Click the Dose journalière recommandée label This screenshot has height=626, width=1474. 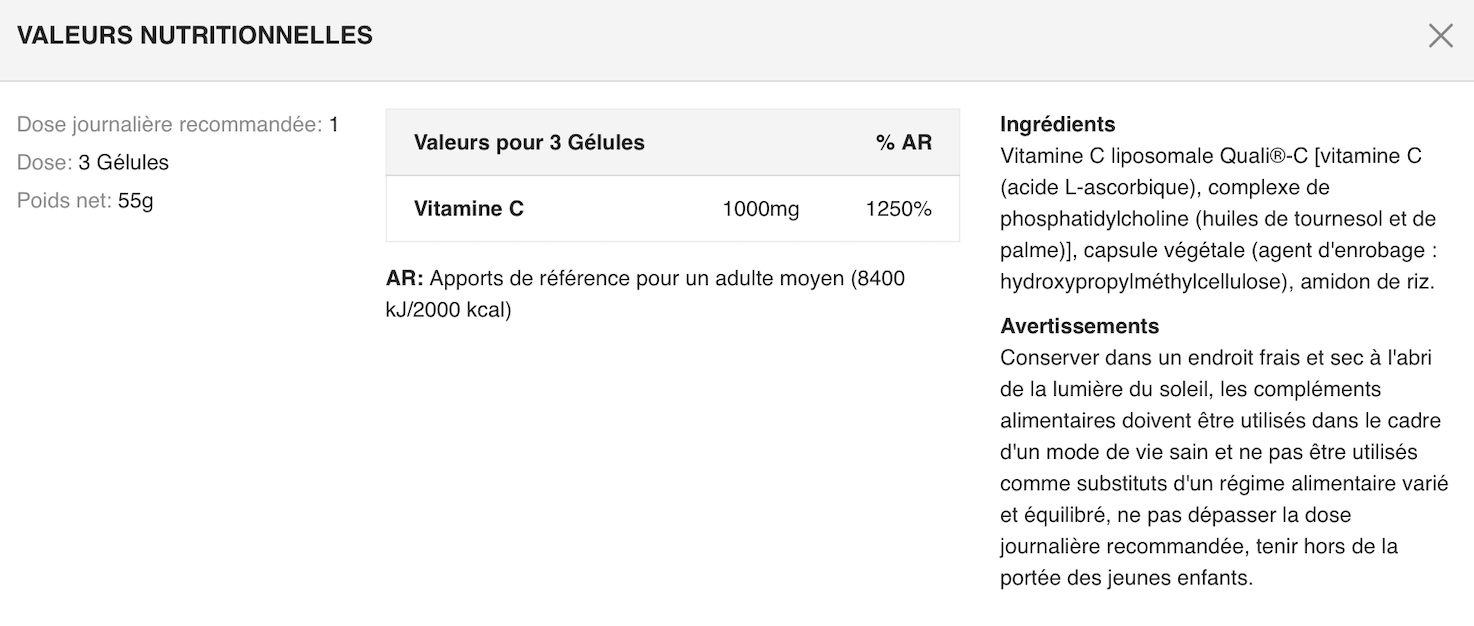(169, 125)
